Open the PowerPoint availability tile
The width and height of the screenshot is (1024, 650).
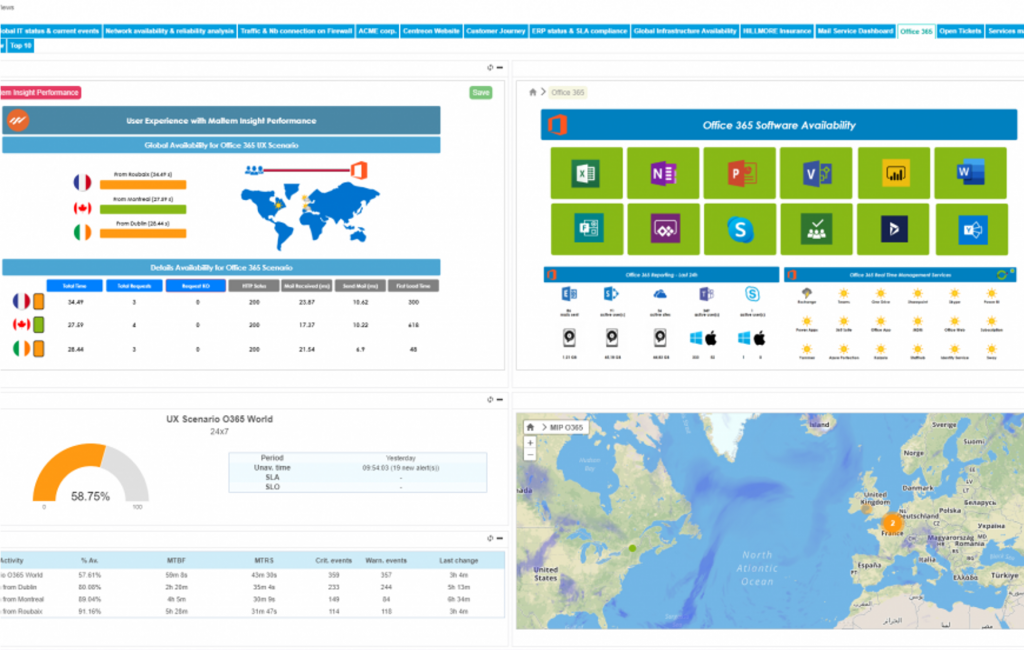740,173
